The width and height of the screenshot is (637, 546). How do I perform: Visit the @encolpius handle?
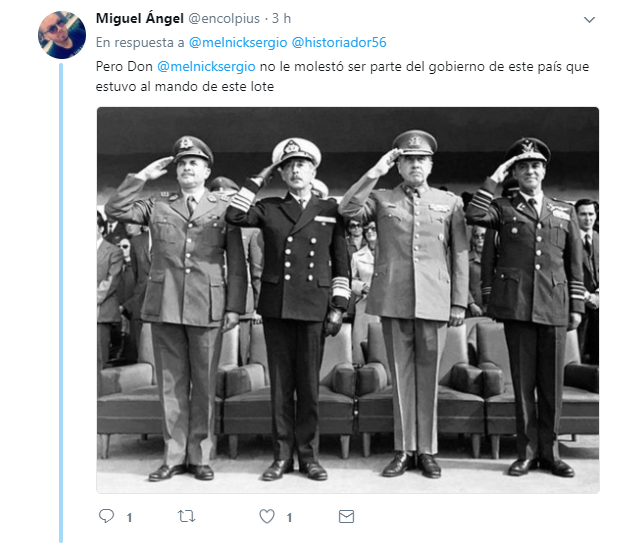click(x=224, y=19)
